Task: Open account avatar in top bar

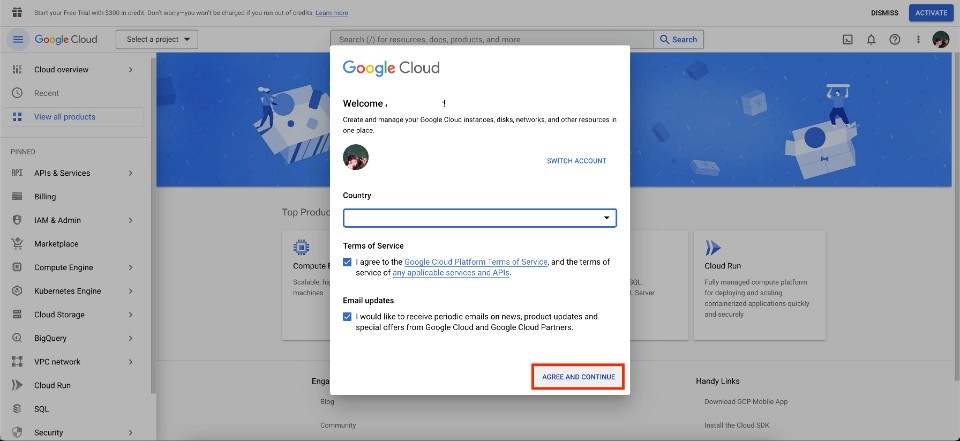Action: click(x=940, y=39)
